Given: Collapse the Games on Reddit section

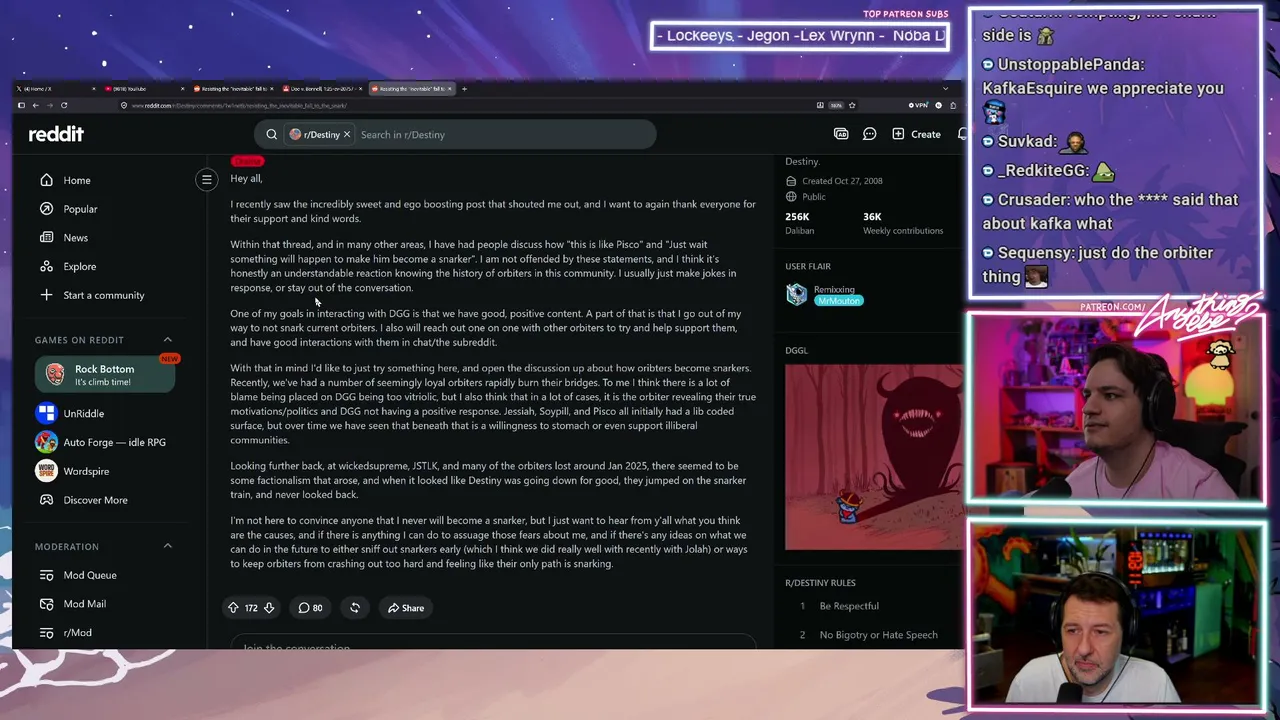Looking at the screenshot, I should [x=167, y=340].
